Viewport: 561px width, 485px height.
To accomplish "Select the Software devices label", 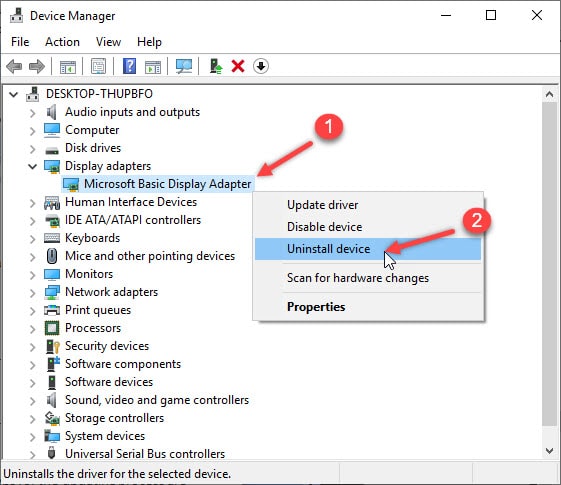I will point(109,382).
